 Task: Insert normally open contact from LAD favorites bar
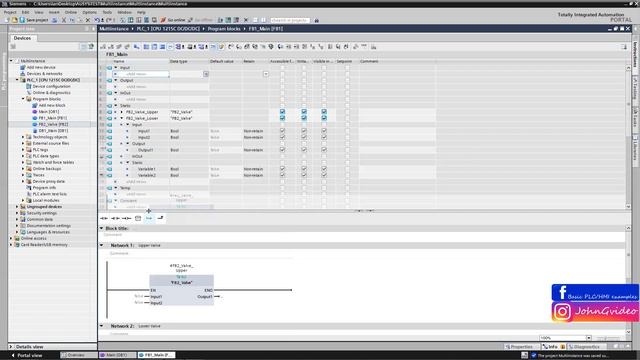click(104, 218)
